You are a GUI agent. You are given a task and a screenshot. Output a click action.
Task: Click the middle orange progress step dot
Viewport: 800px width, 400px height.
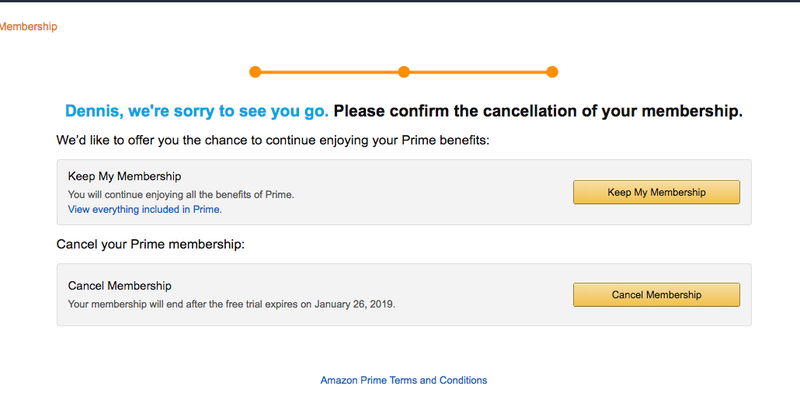404,72
